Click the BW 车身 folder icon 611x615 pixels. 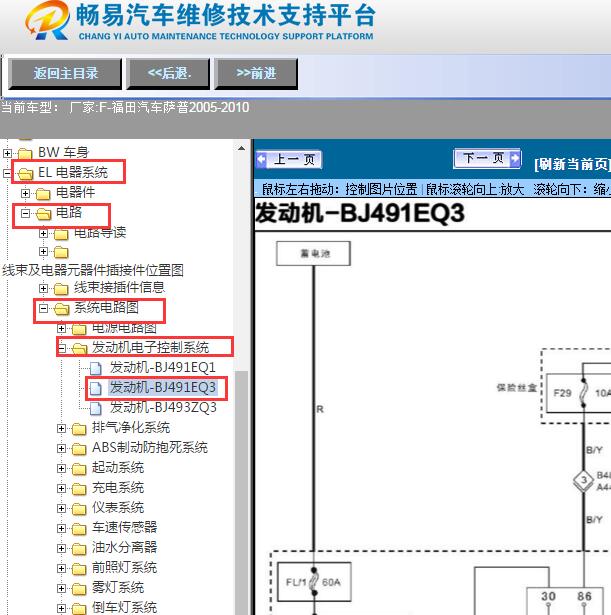pyautogui.click(x=25, y=153)
